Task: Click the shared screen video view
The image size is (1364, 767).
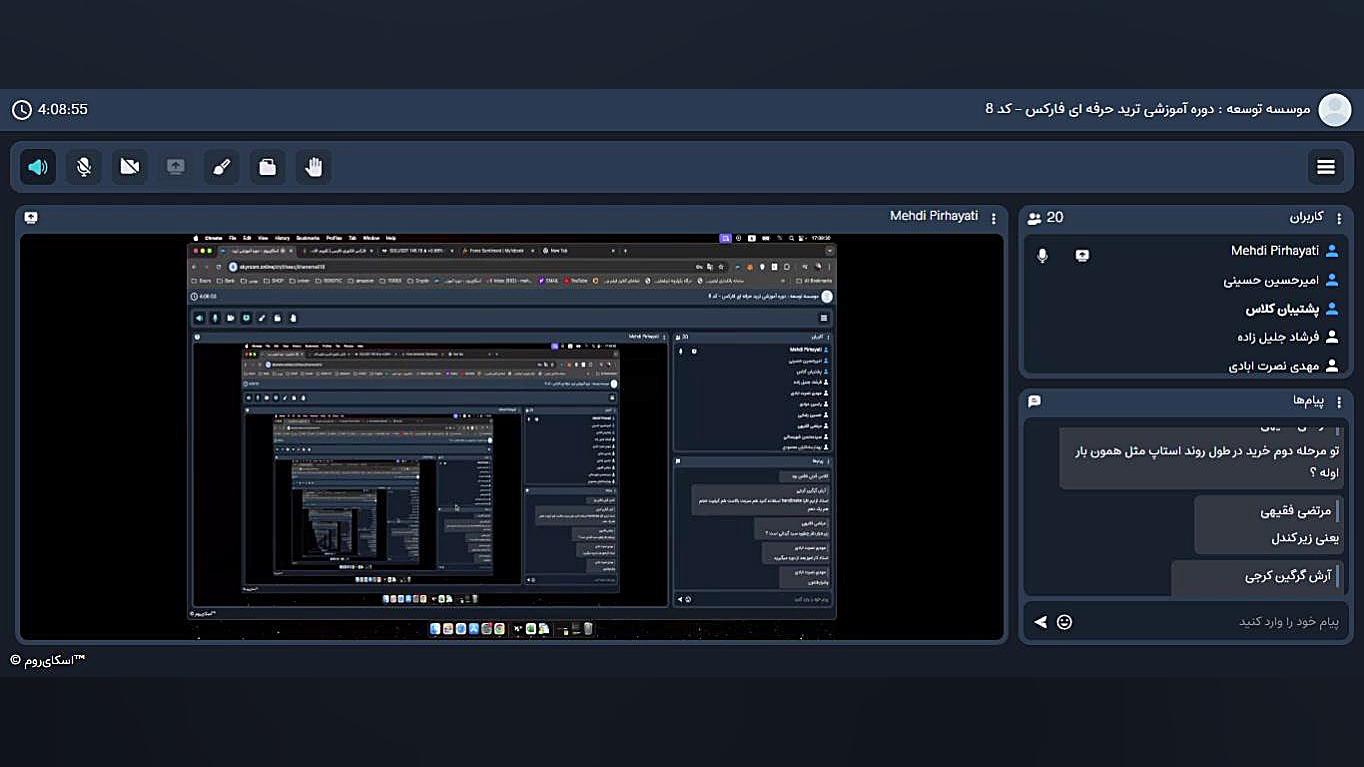Action: pyautogui.click(x=512, y=437)
